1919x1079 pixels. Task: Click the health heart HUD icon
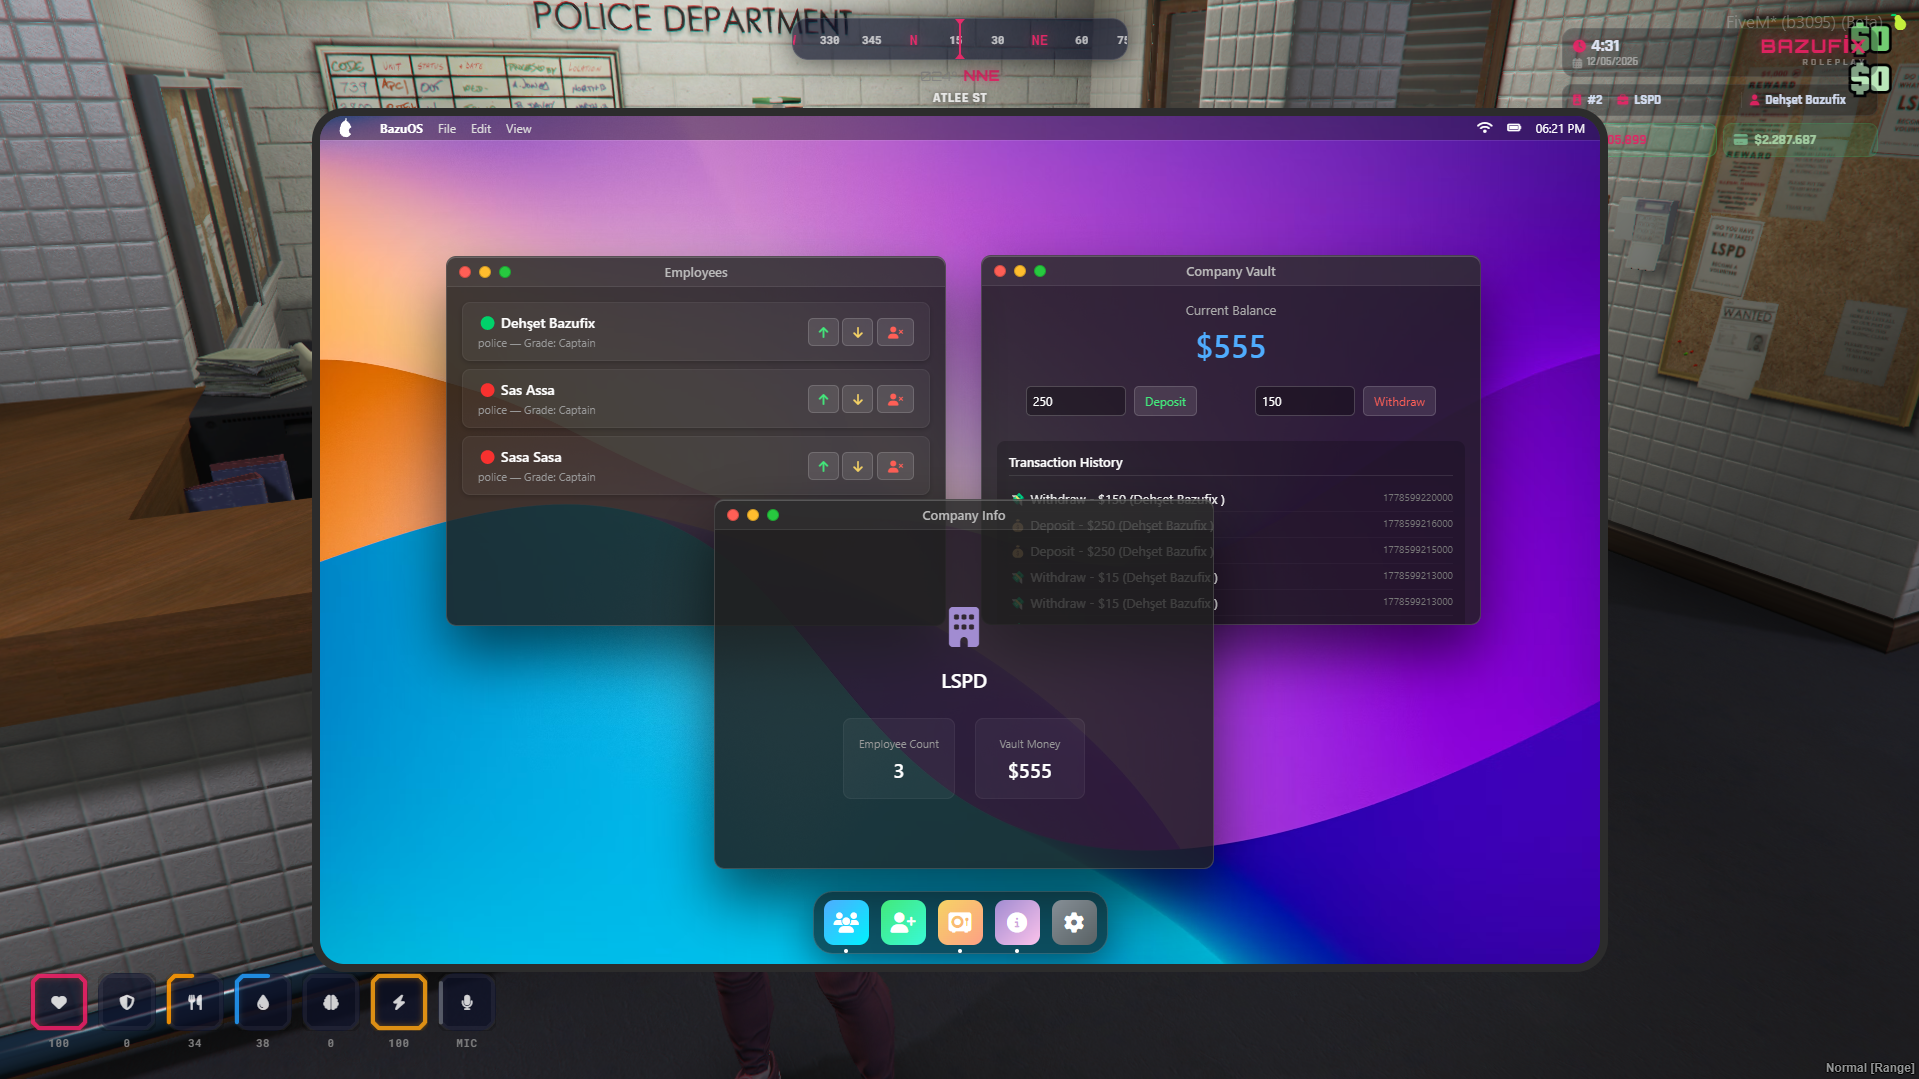(x=59, y=1002)
